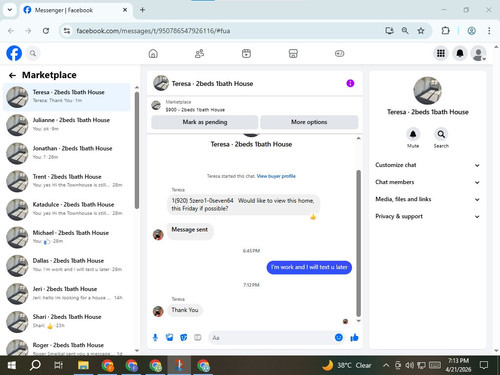Open the Video (Watch) icon
The height and width of the screenshot is (375, 500).
pos(246,53)
